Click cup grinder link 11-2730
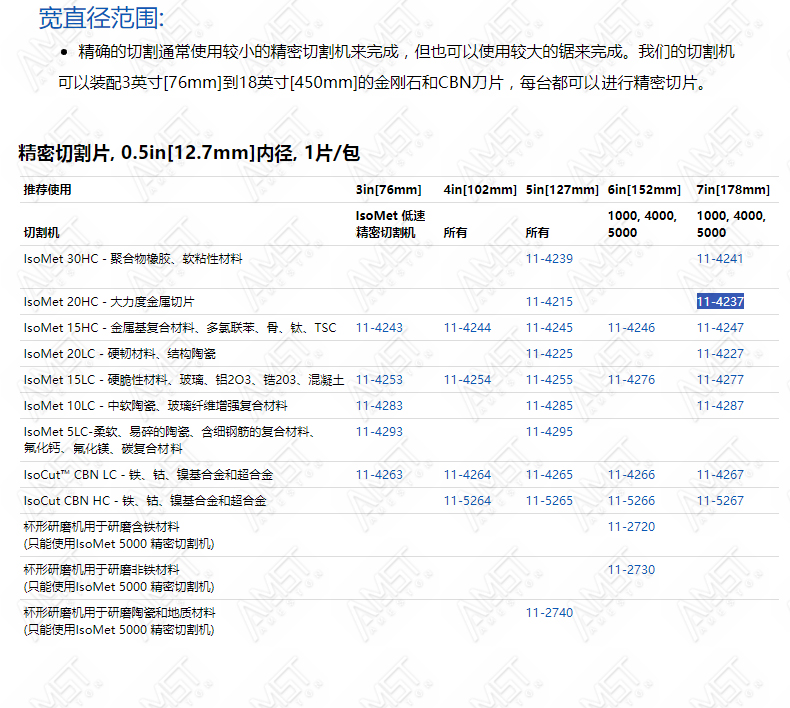 tap(631, 570)
